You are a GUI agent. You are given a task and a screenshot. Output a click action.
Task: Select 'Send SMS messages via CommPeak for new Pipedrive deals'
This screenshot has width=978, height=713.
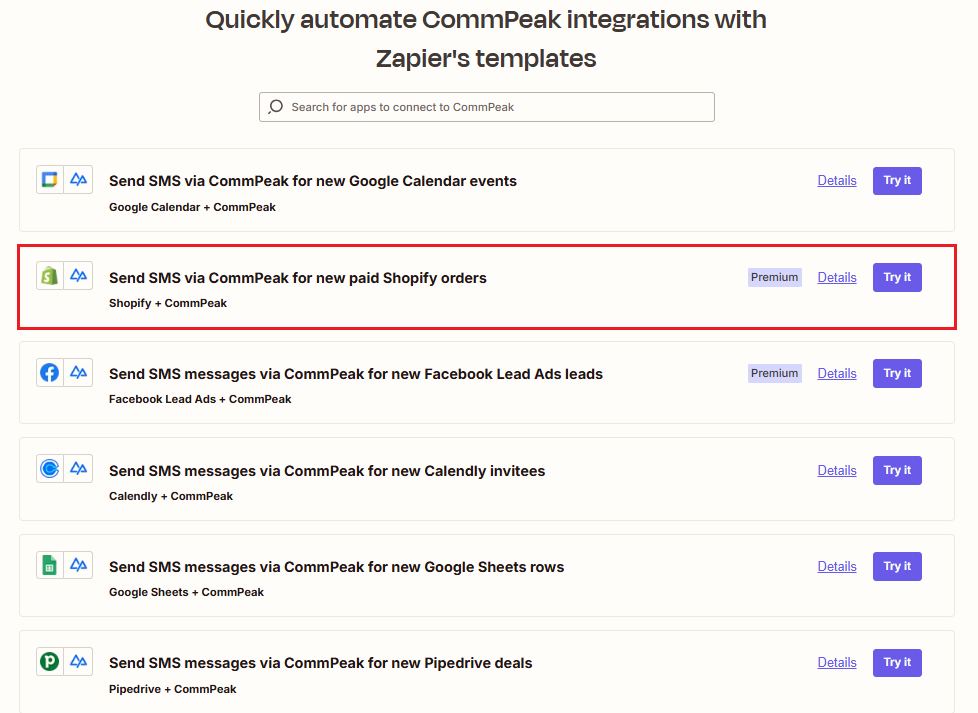coord(321,662)
